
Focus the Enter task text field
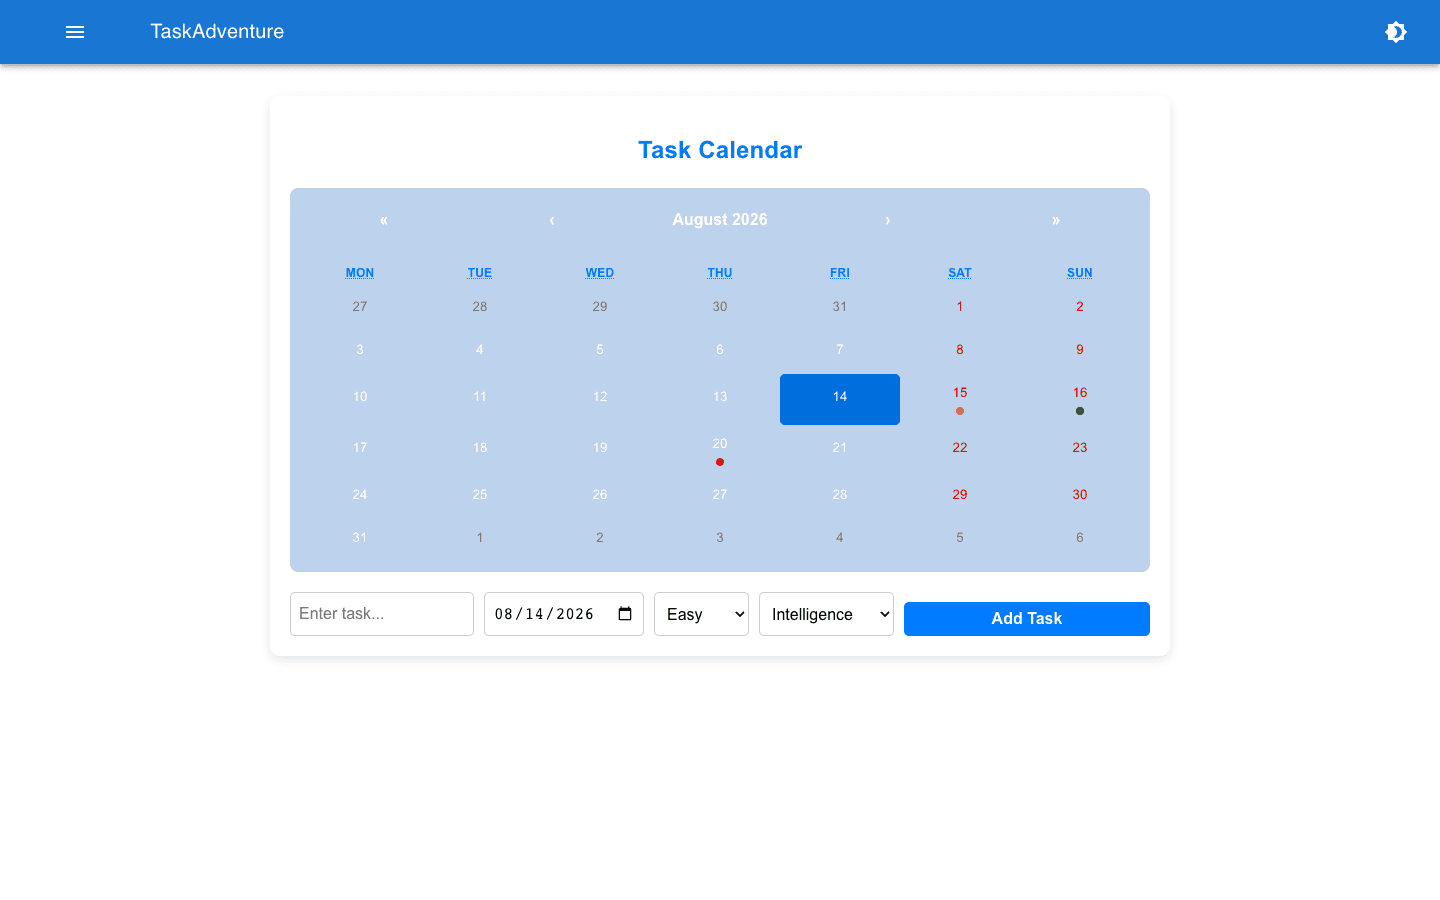[x=382, y=614]
